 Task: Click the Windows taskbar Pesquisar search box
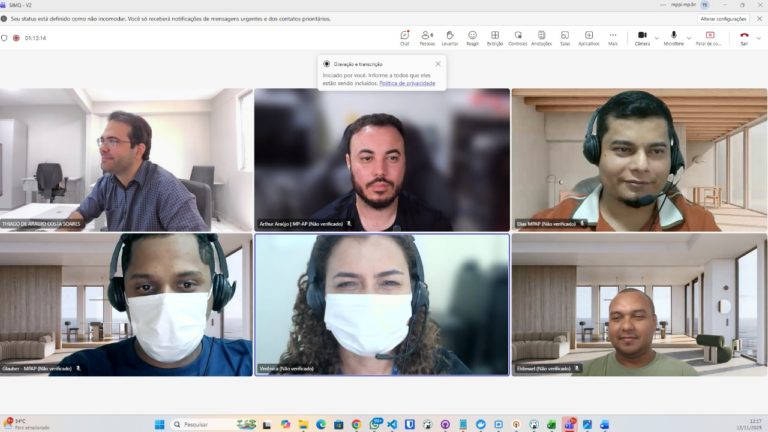(x=210, y=424)
